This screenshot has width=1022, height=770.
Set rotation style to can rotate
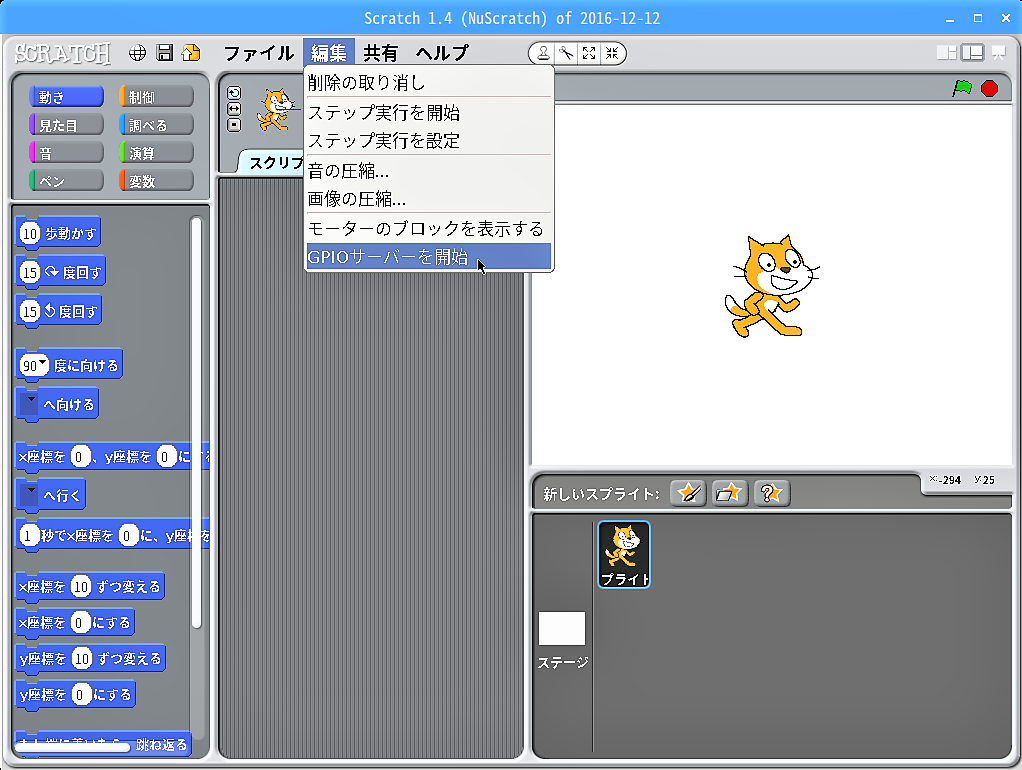tap(234, 93)
